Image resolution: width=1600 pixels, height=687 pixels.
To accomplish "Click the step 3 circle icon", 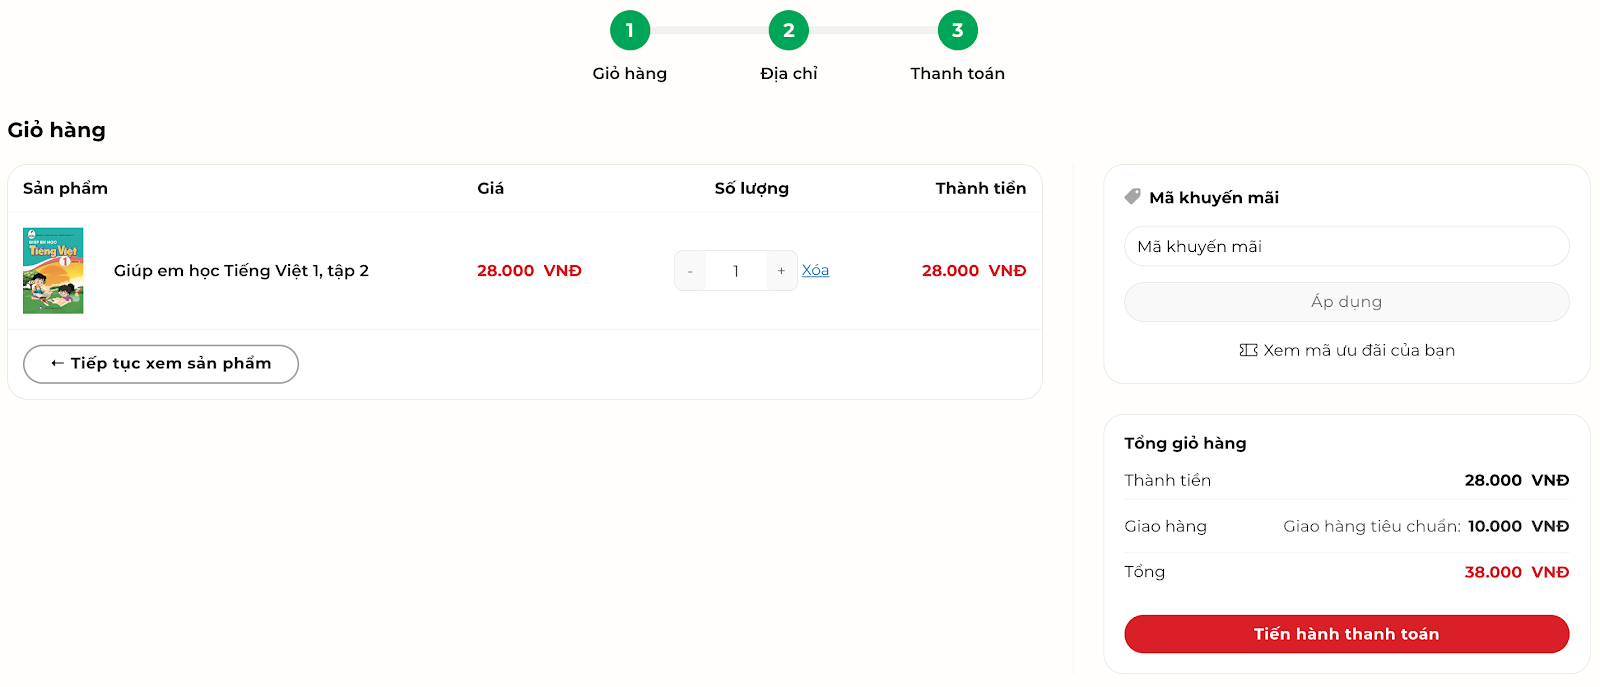I will point(957,31).
